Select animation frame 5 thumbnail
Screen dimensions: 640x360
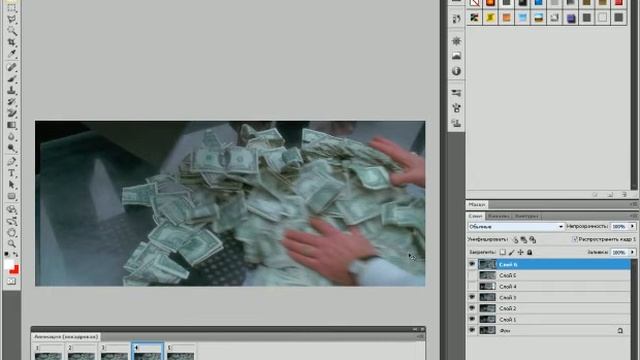(180, 352)
